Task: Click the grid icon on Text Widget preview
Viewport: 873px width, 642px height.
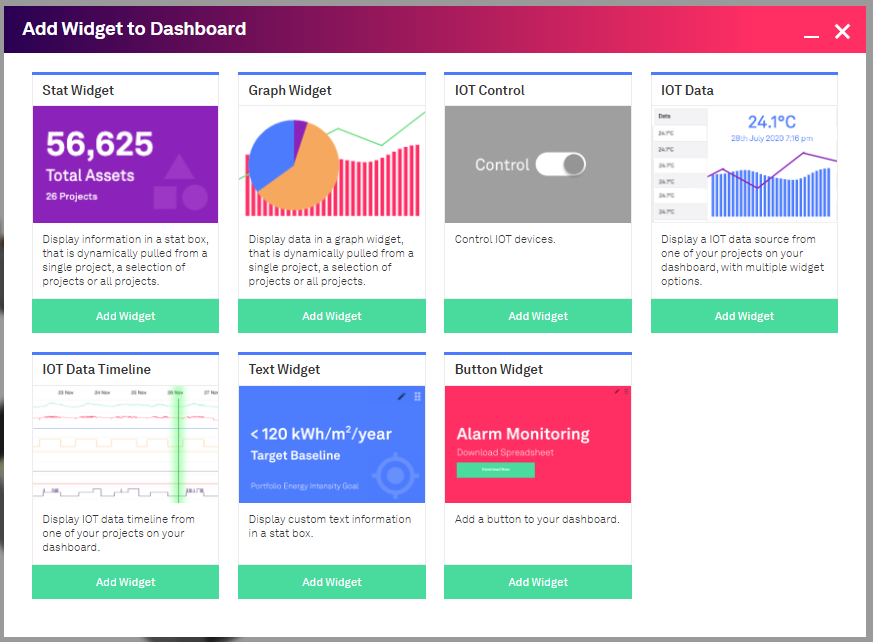Action: point(417,396)
